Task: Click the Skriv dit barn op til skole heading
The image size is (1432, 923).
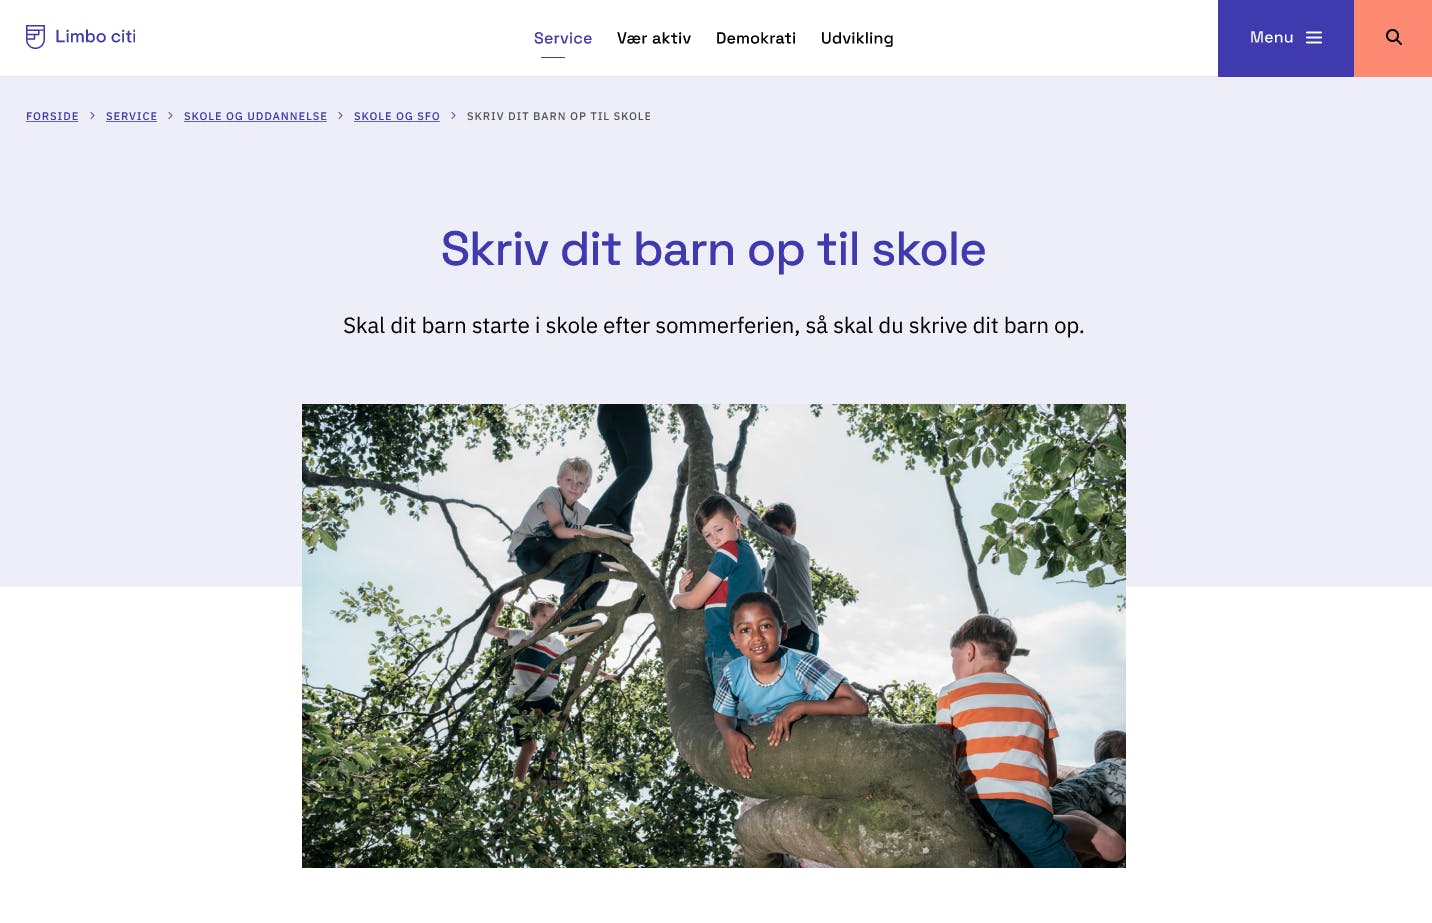Action: coord(714,249)
